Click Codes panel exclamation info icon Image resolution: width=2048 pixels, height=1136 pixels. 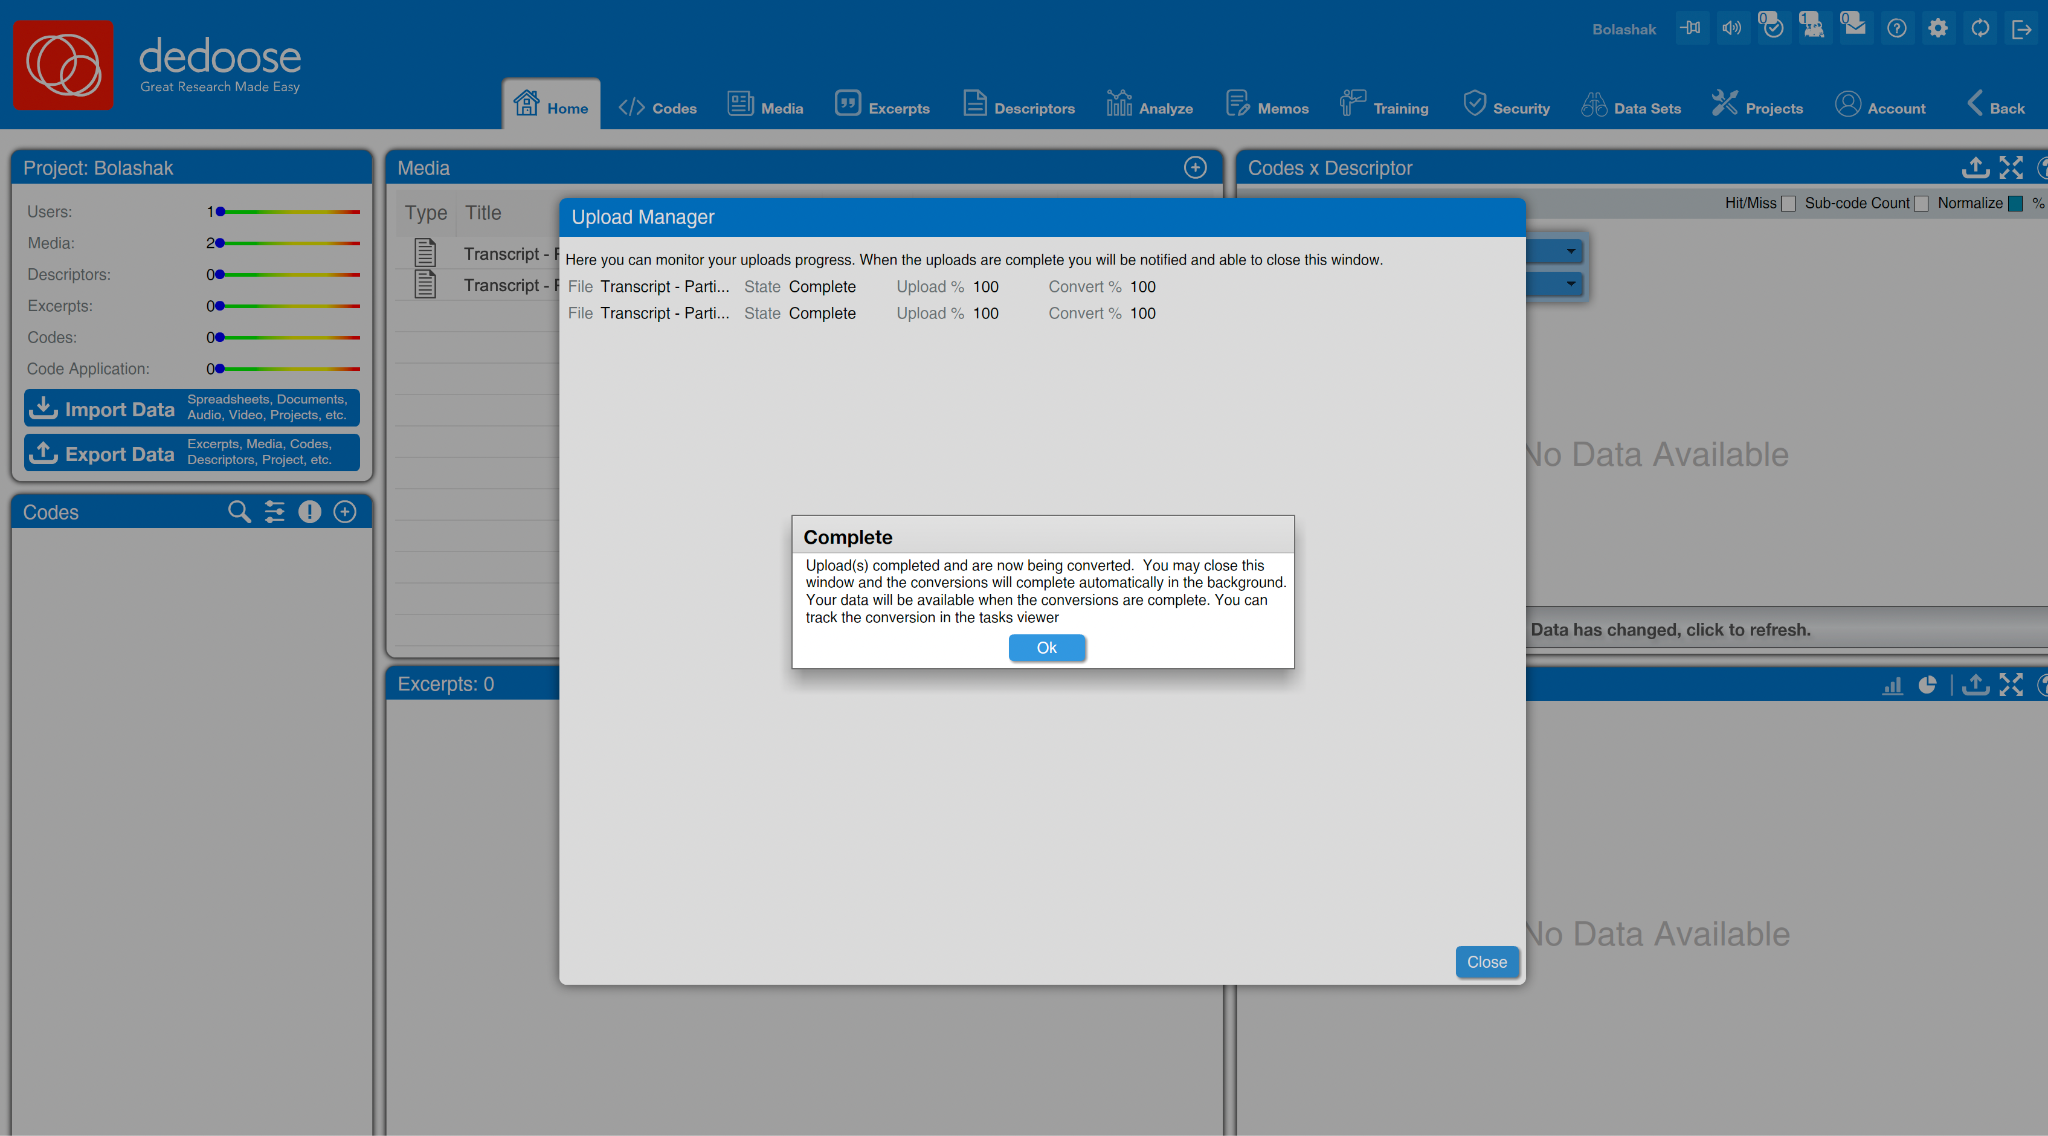click(310, 512)
